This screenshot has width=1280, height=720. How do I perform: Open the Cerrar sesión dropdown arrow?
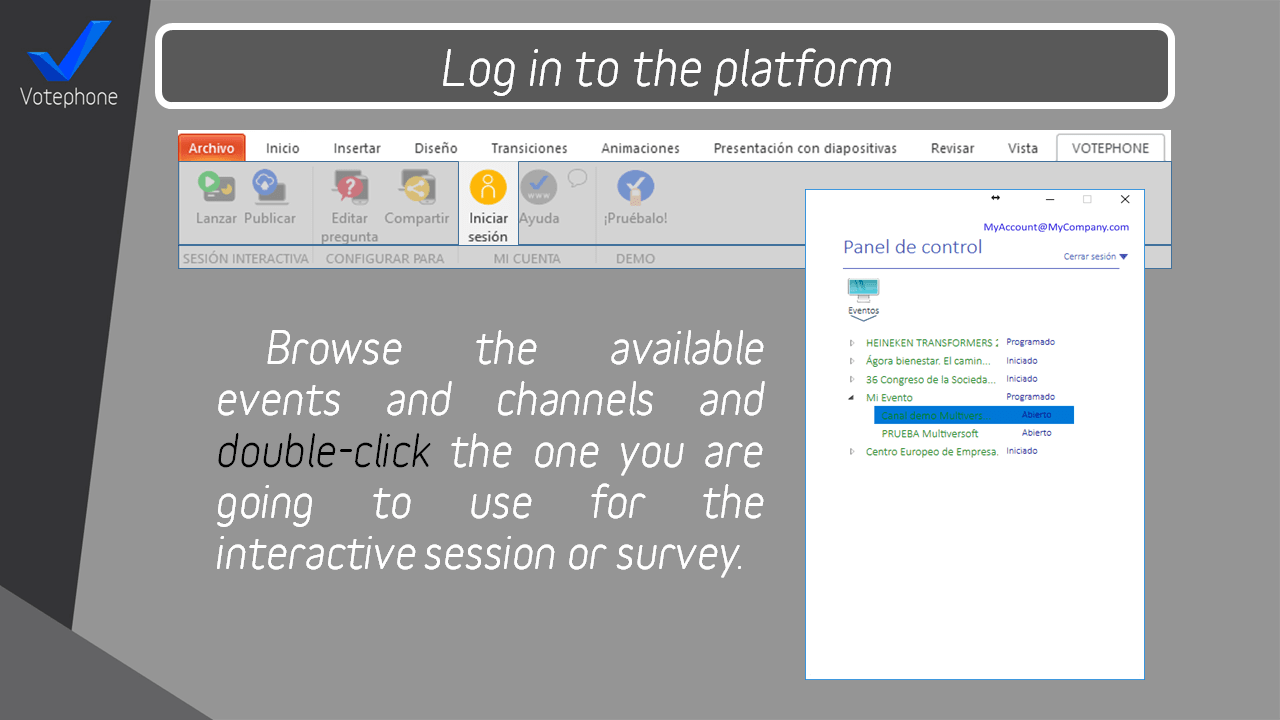1124,257
